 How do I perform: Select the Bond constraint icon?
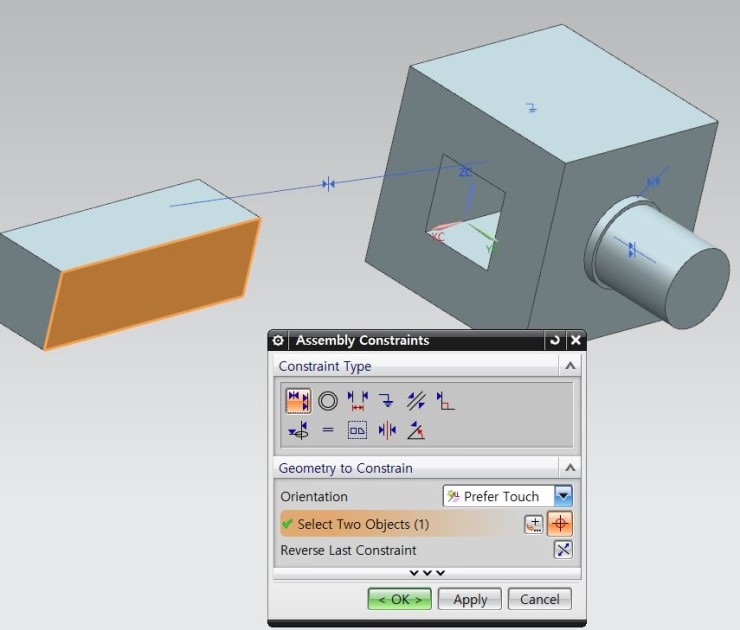[x=357, y=431]
